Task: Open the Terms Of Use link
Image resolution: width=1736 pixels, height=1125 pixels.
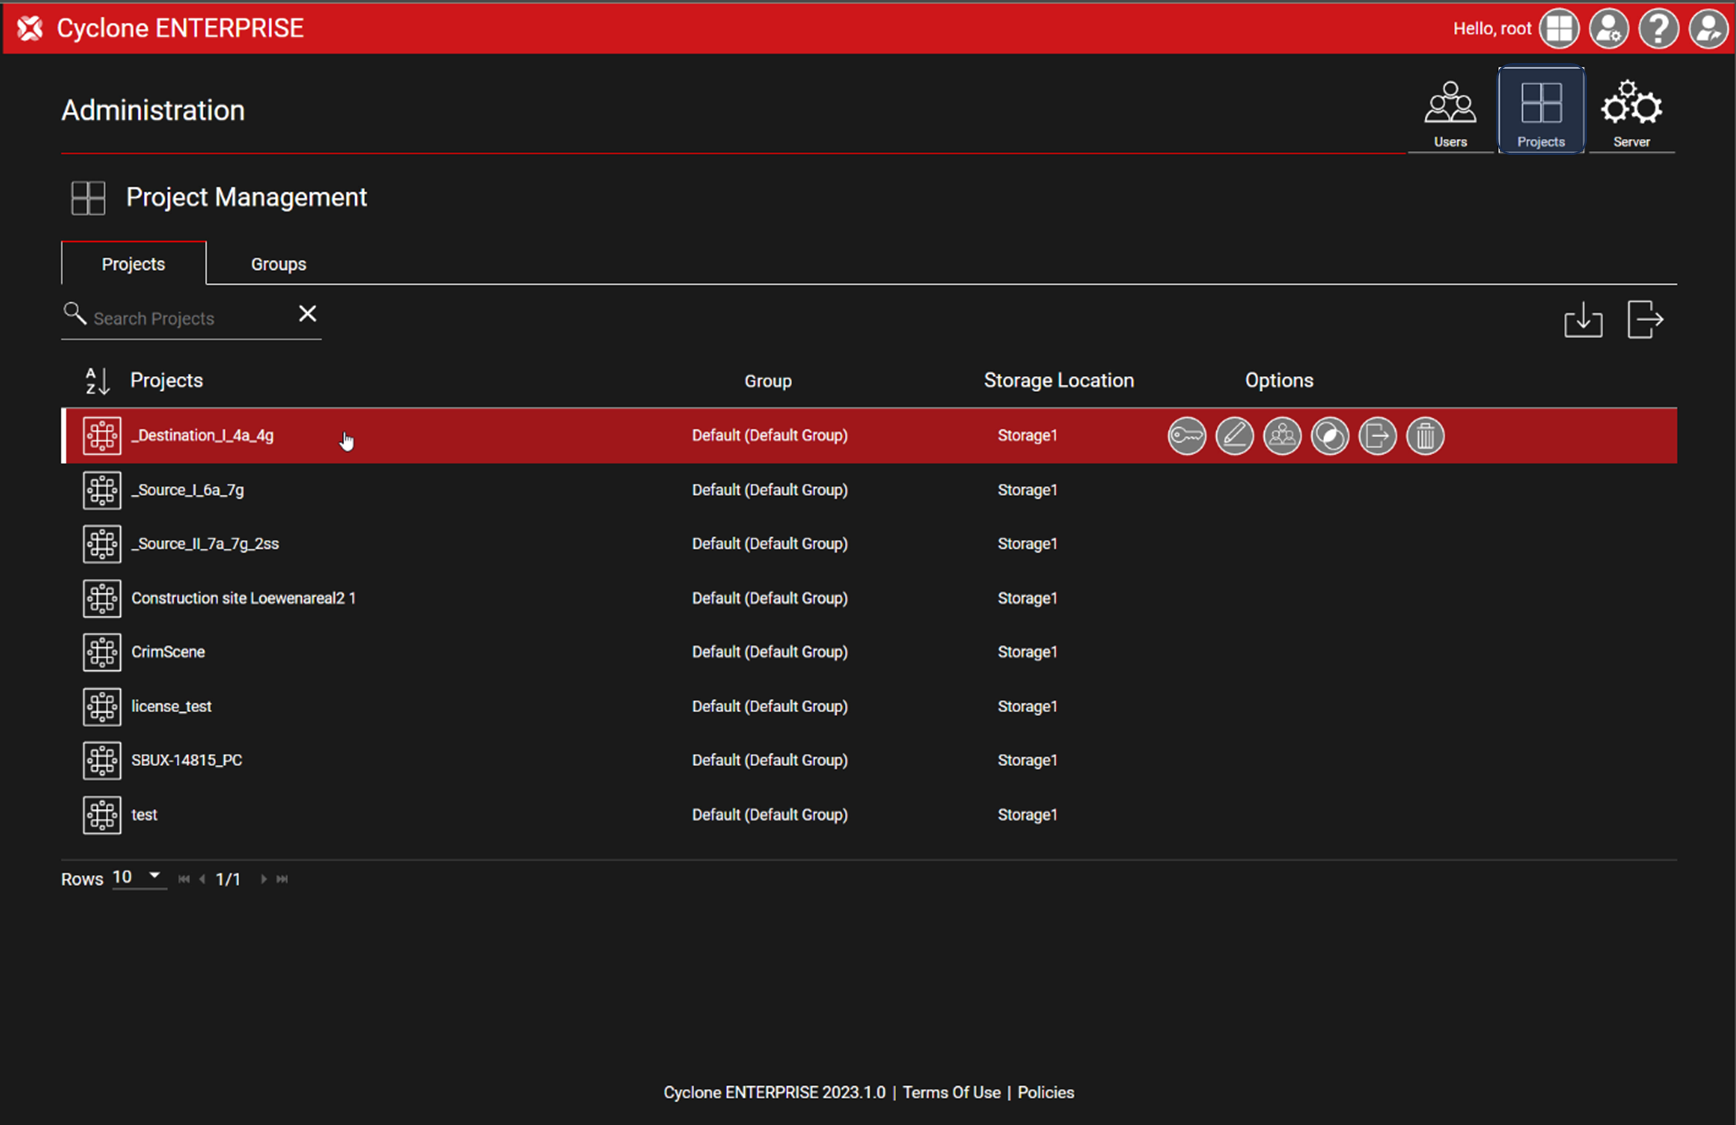Action: pyautogui.click(x=951, y=1092)
